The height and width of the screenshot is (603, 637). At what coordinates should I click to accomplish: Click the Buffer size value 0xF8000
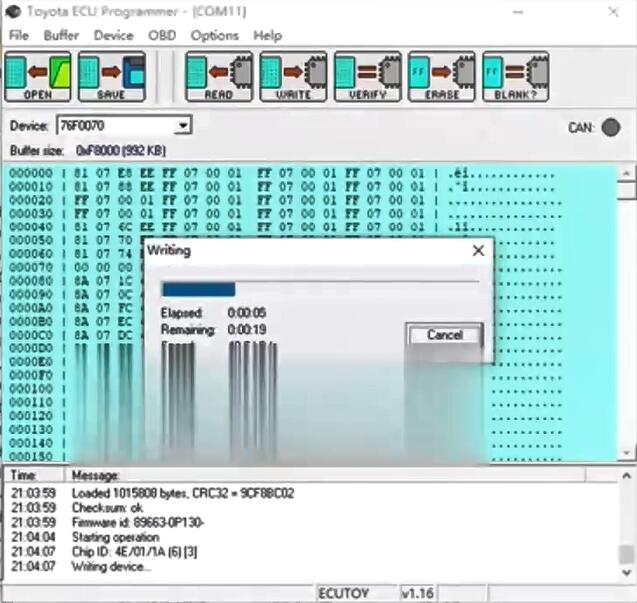point(121,151)
